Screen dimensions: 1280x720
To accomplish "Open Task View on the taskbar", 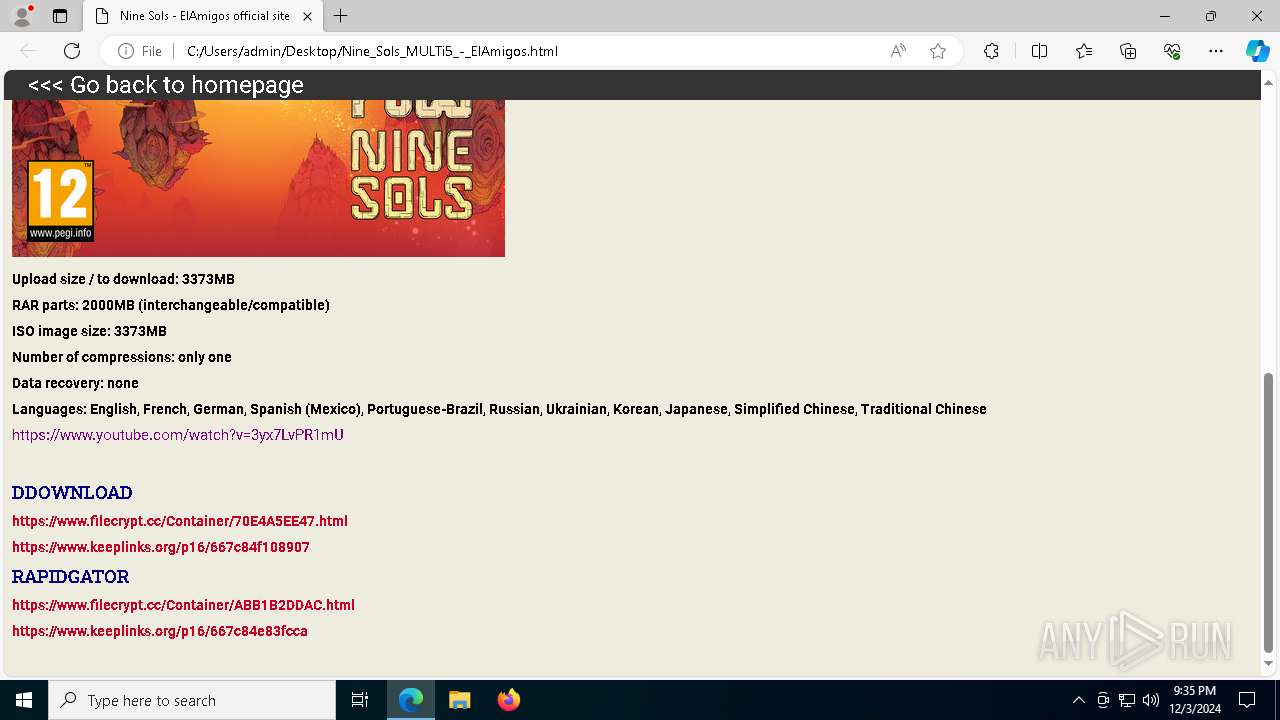I will (360, 700).
